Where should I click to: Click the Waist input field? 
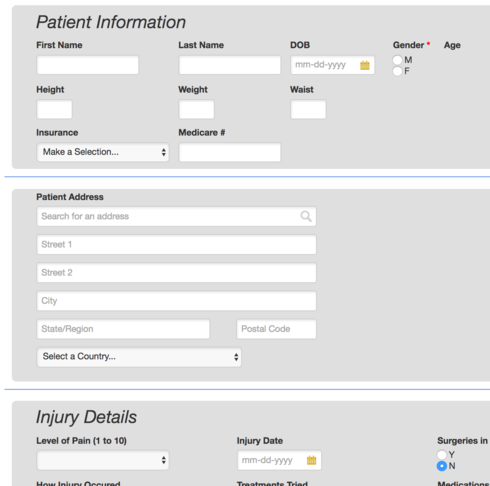[x=308, y=109]
